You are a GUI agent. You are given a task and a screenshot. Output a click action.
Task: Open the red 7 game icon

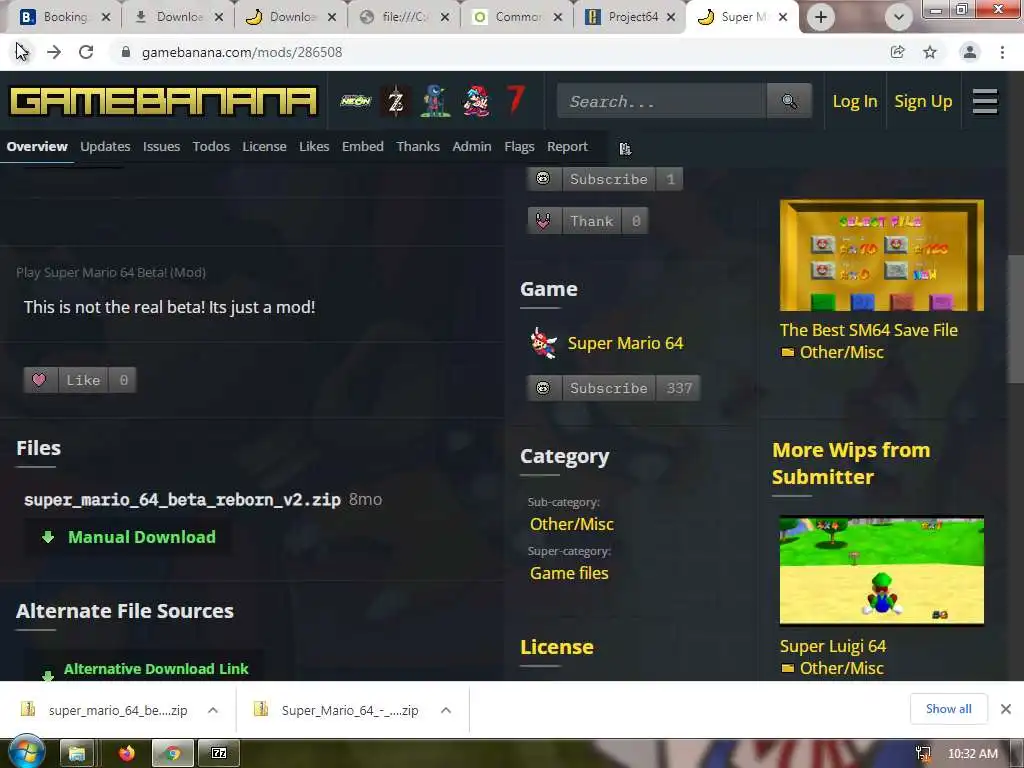pyautogui.click(x=516, y=100)
